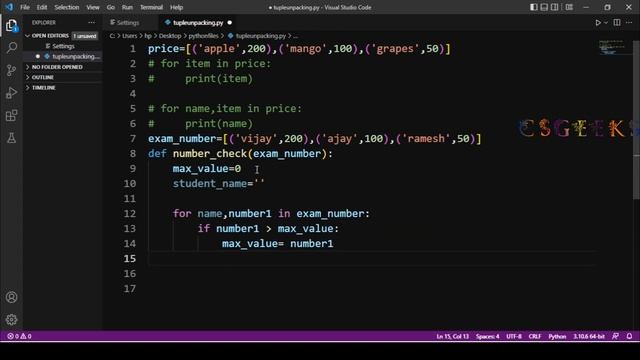
Task: Open the File menu
Action: pos(25,7)
